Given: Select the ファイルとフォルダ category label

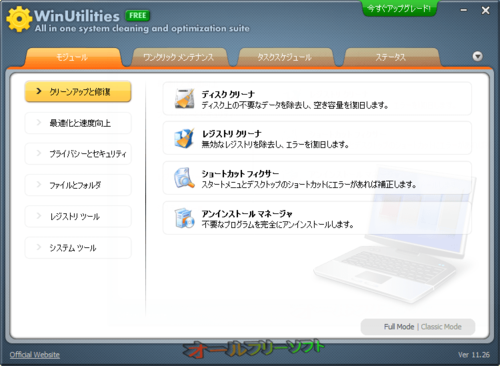Looking at the screenshot, I should click(x=75, y=185).
